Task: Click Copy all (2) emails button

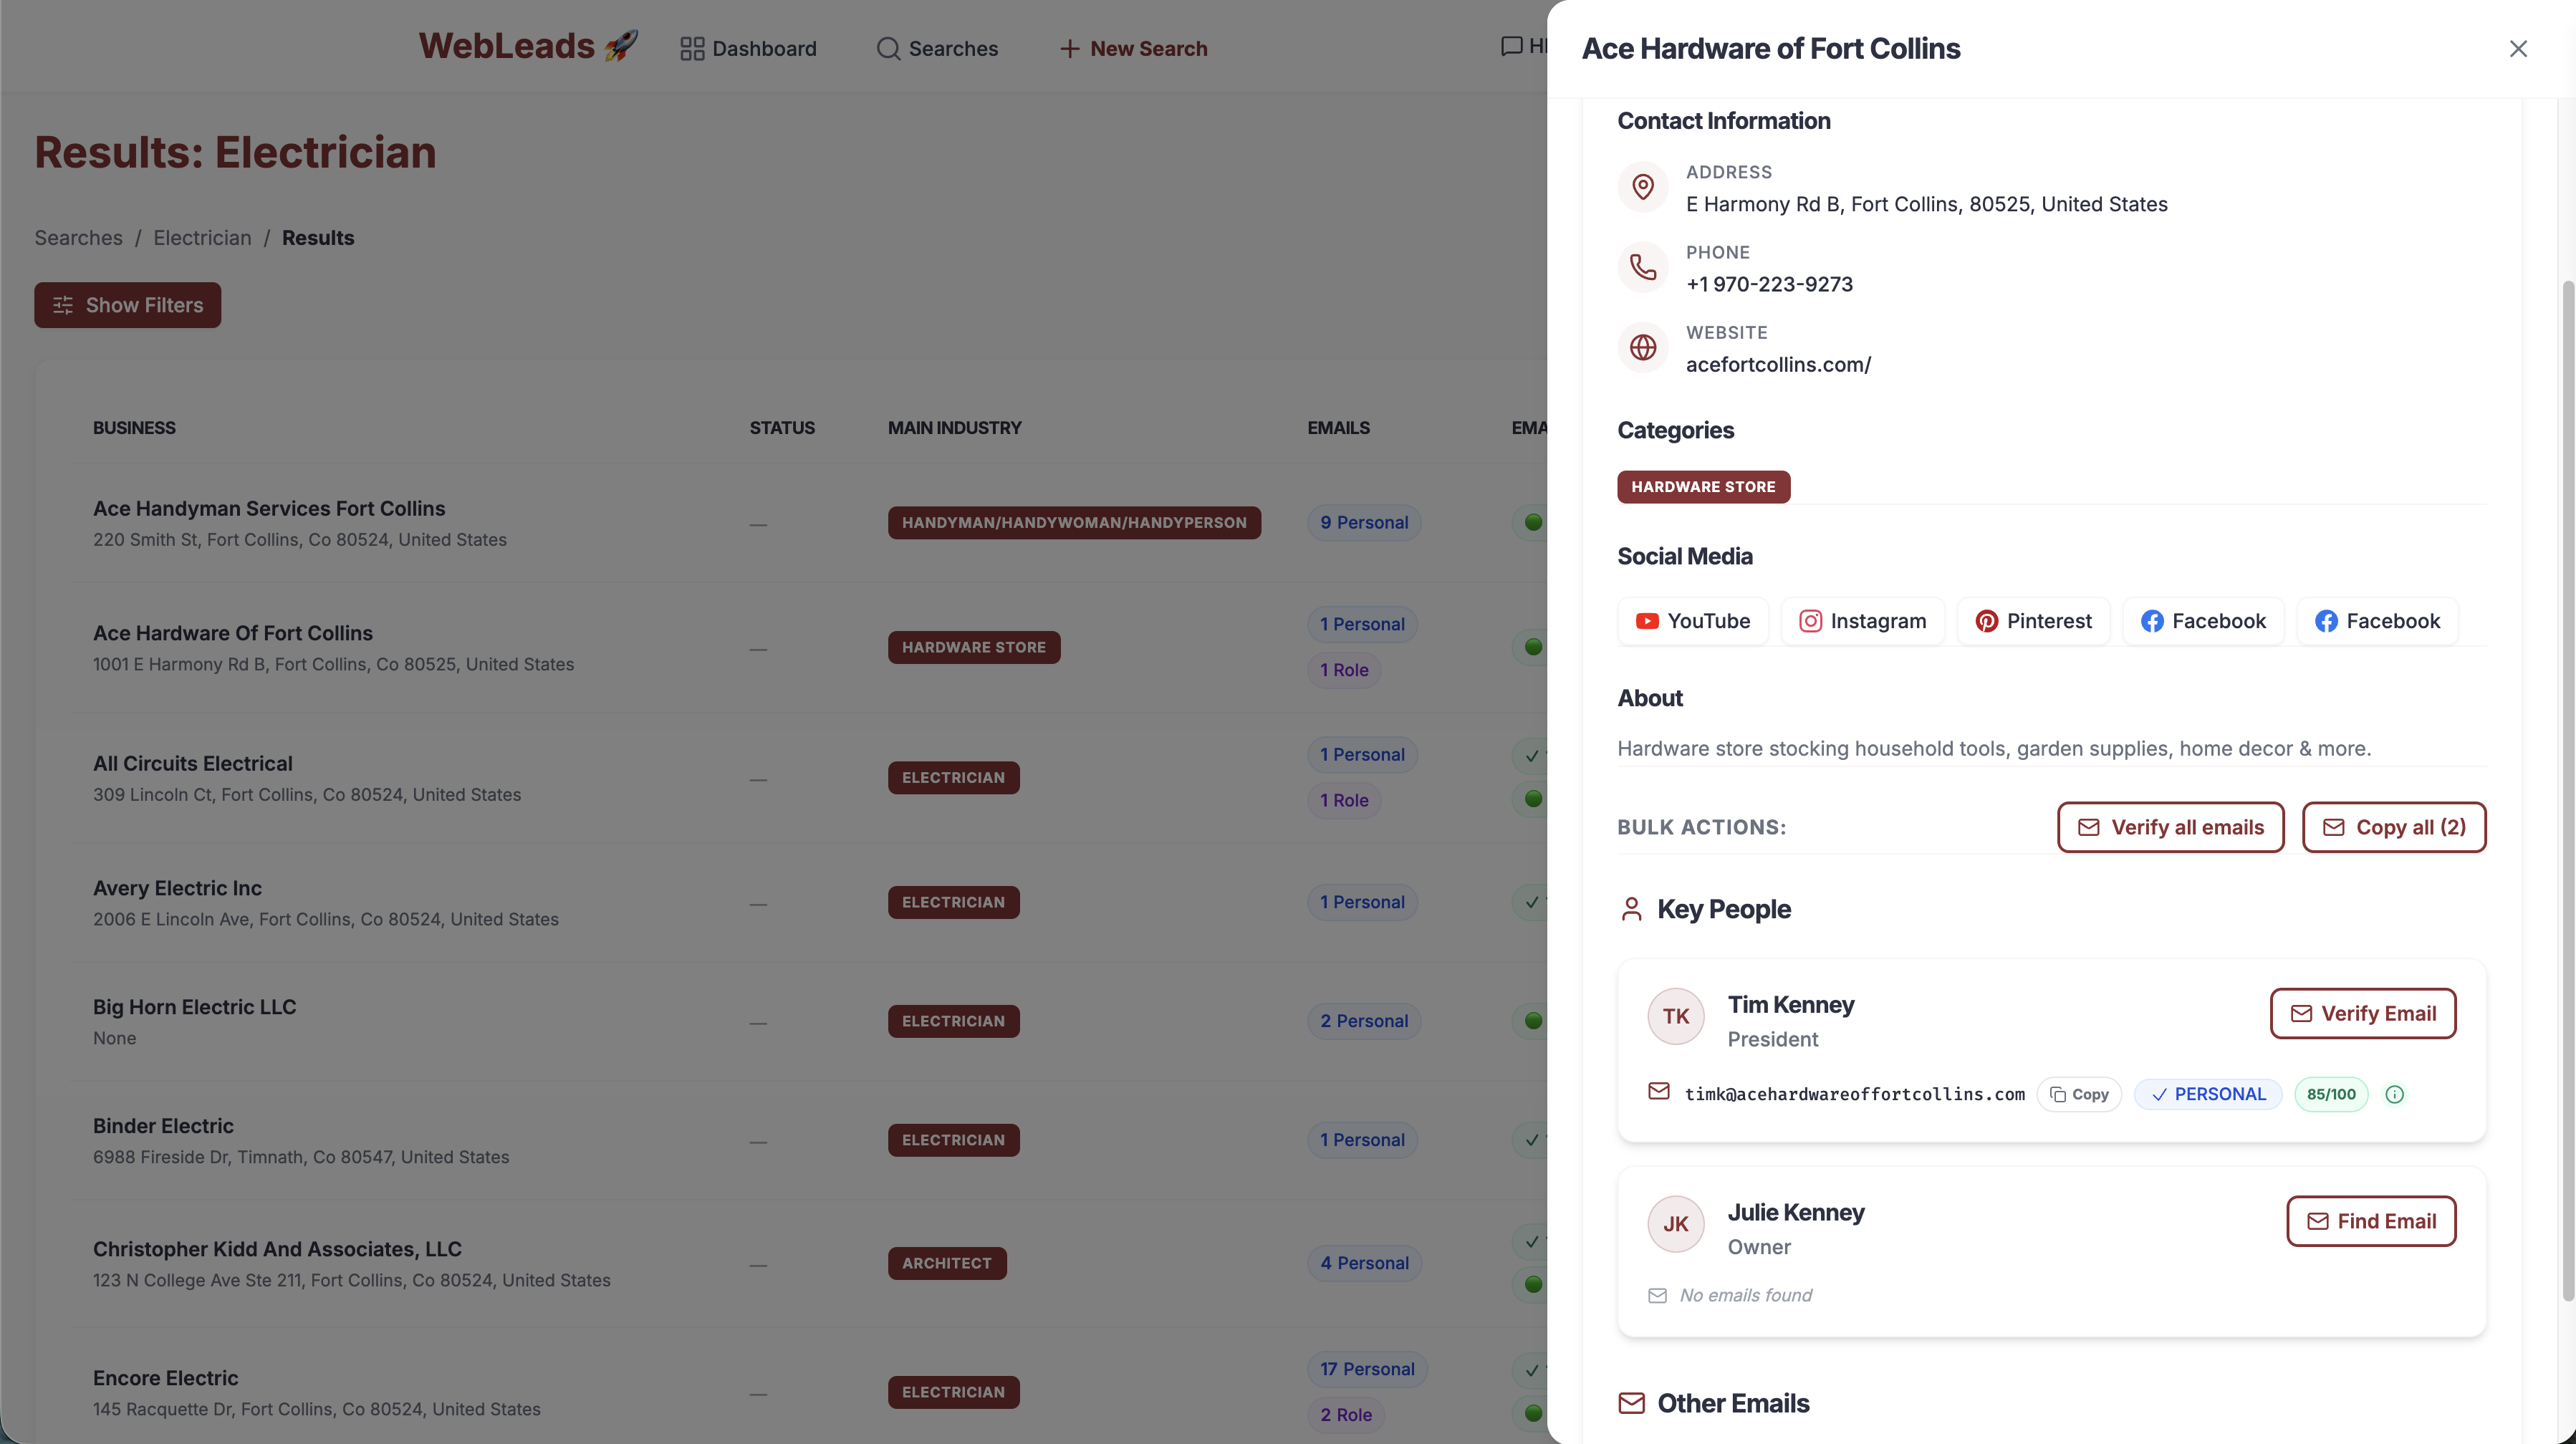Action: (x=2393, y=827)
